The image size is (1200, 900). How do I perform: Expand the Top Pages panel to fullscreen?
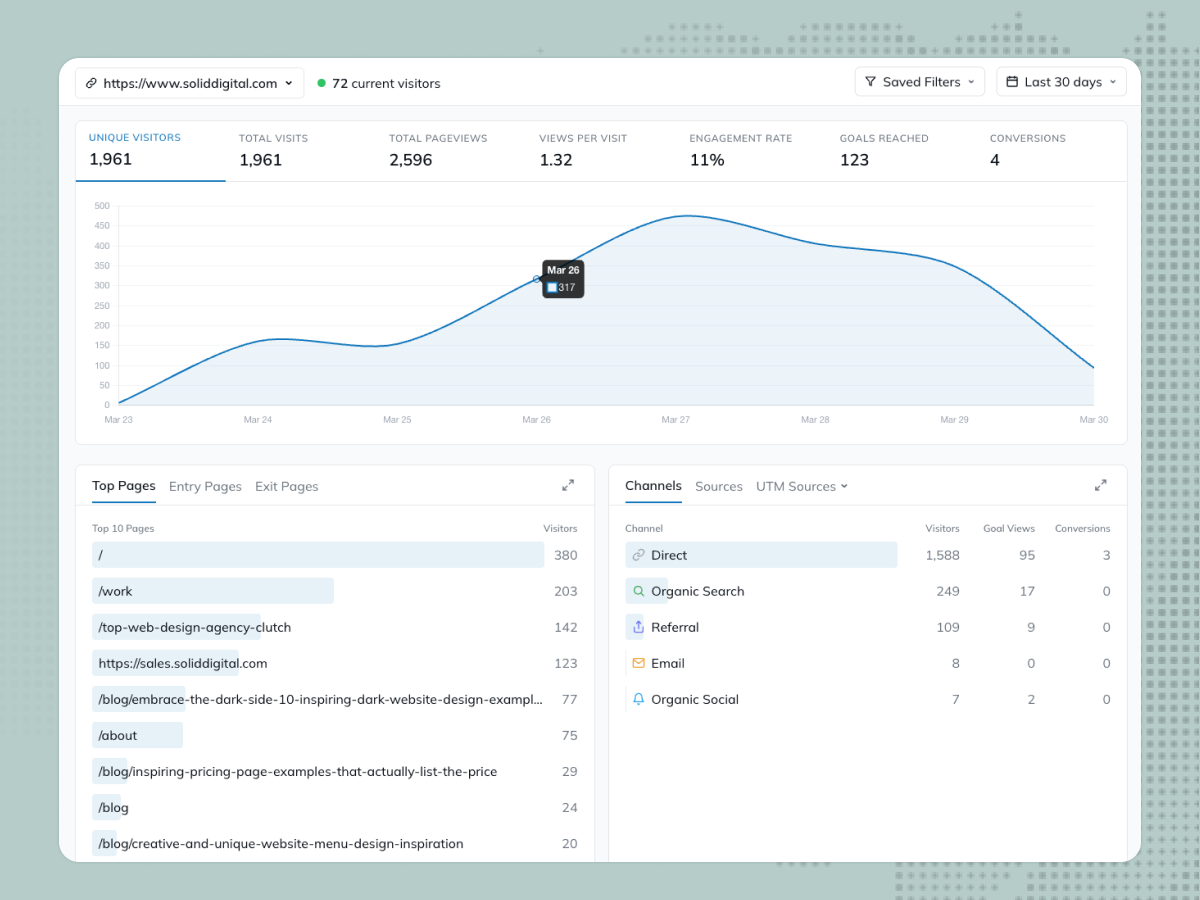[x=568, y=485]
